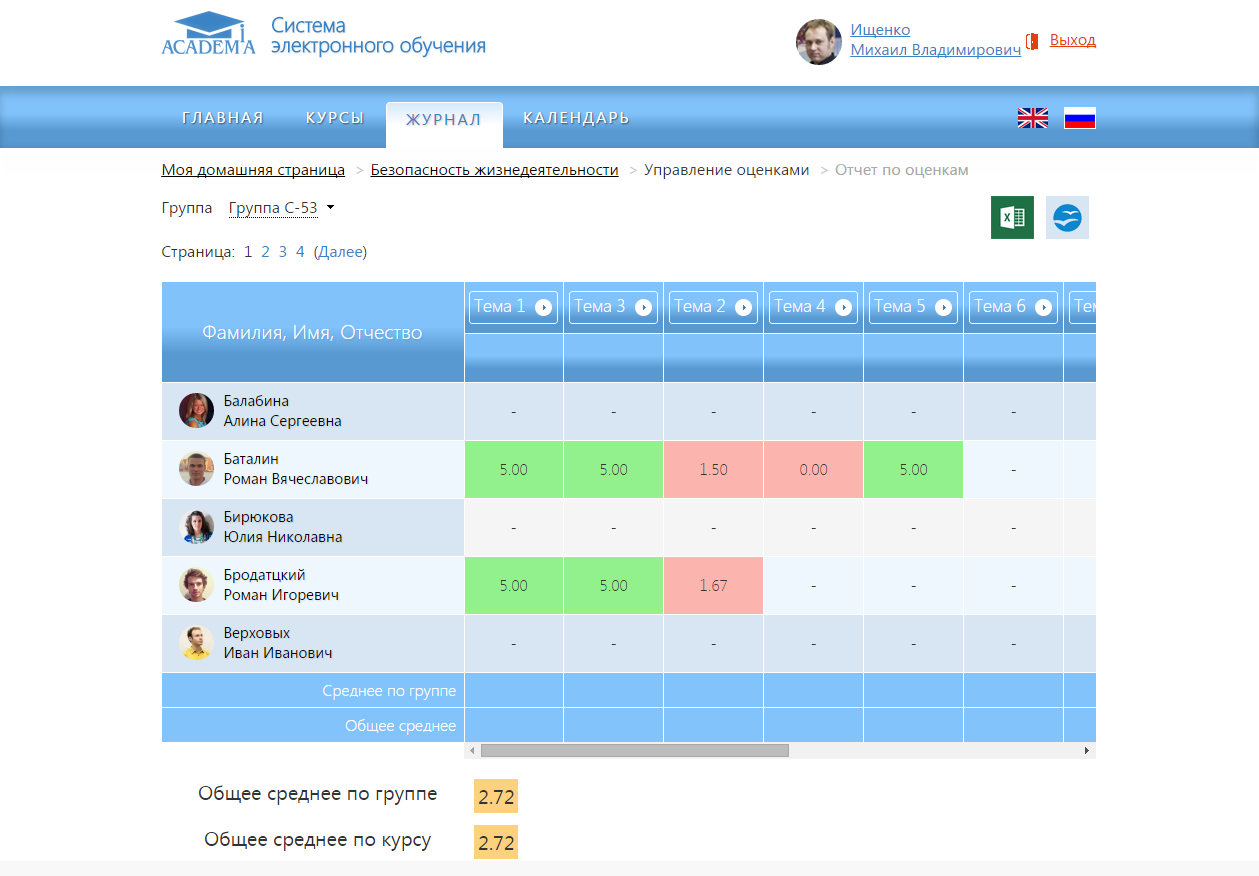Click the arrow icon on Тема 1
Image resolution: width=1259 pixels, height=876 pixels.
point(543,308)
